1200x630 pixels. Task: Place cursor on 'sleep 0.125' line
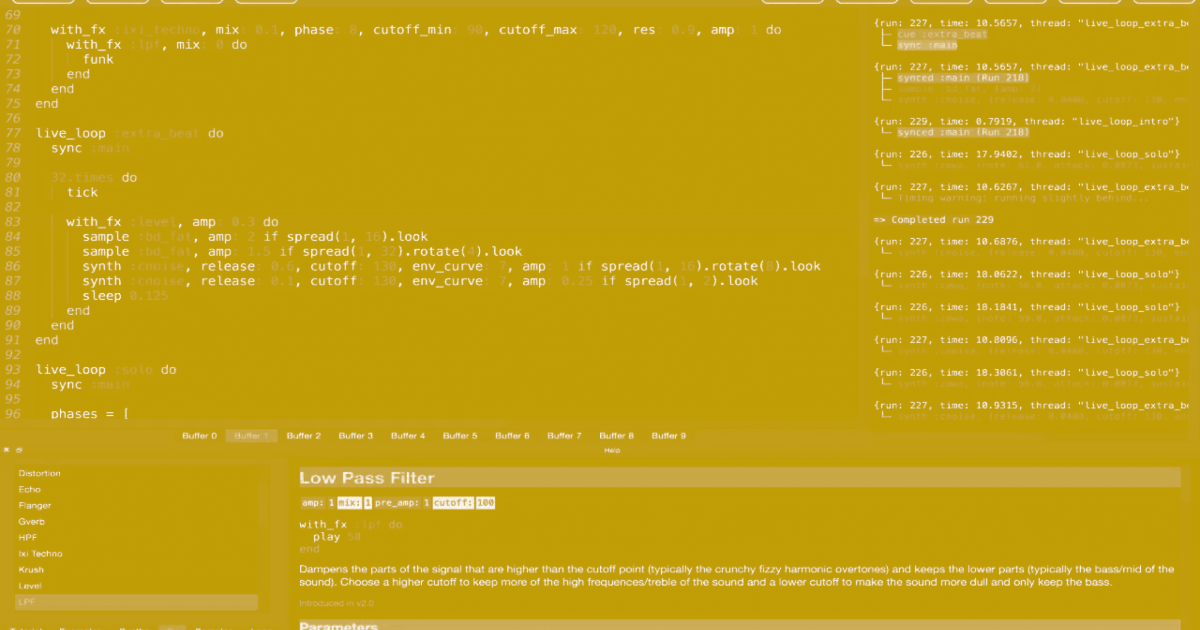point(124,296)
